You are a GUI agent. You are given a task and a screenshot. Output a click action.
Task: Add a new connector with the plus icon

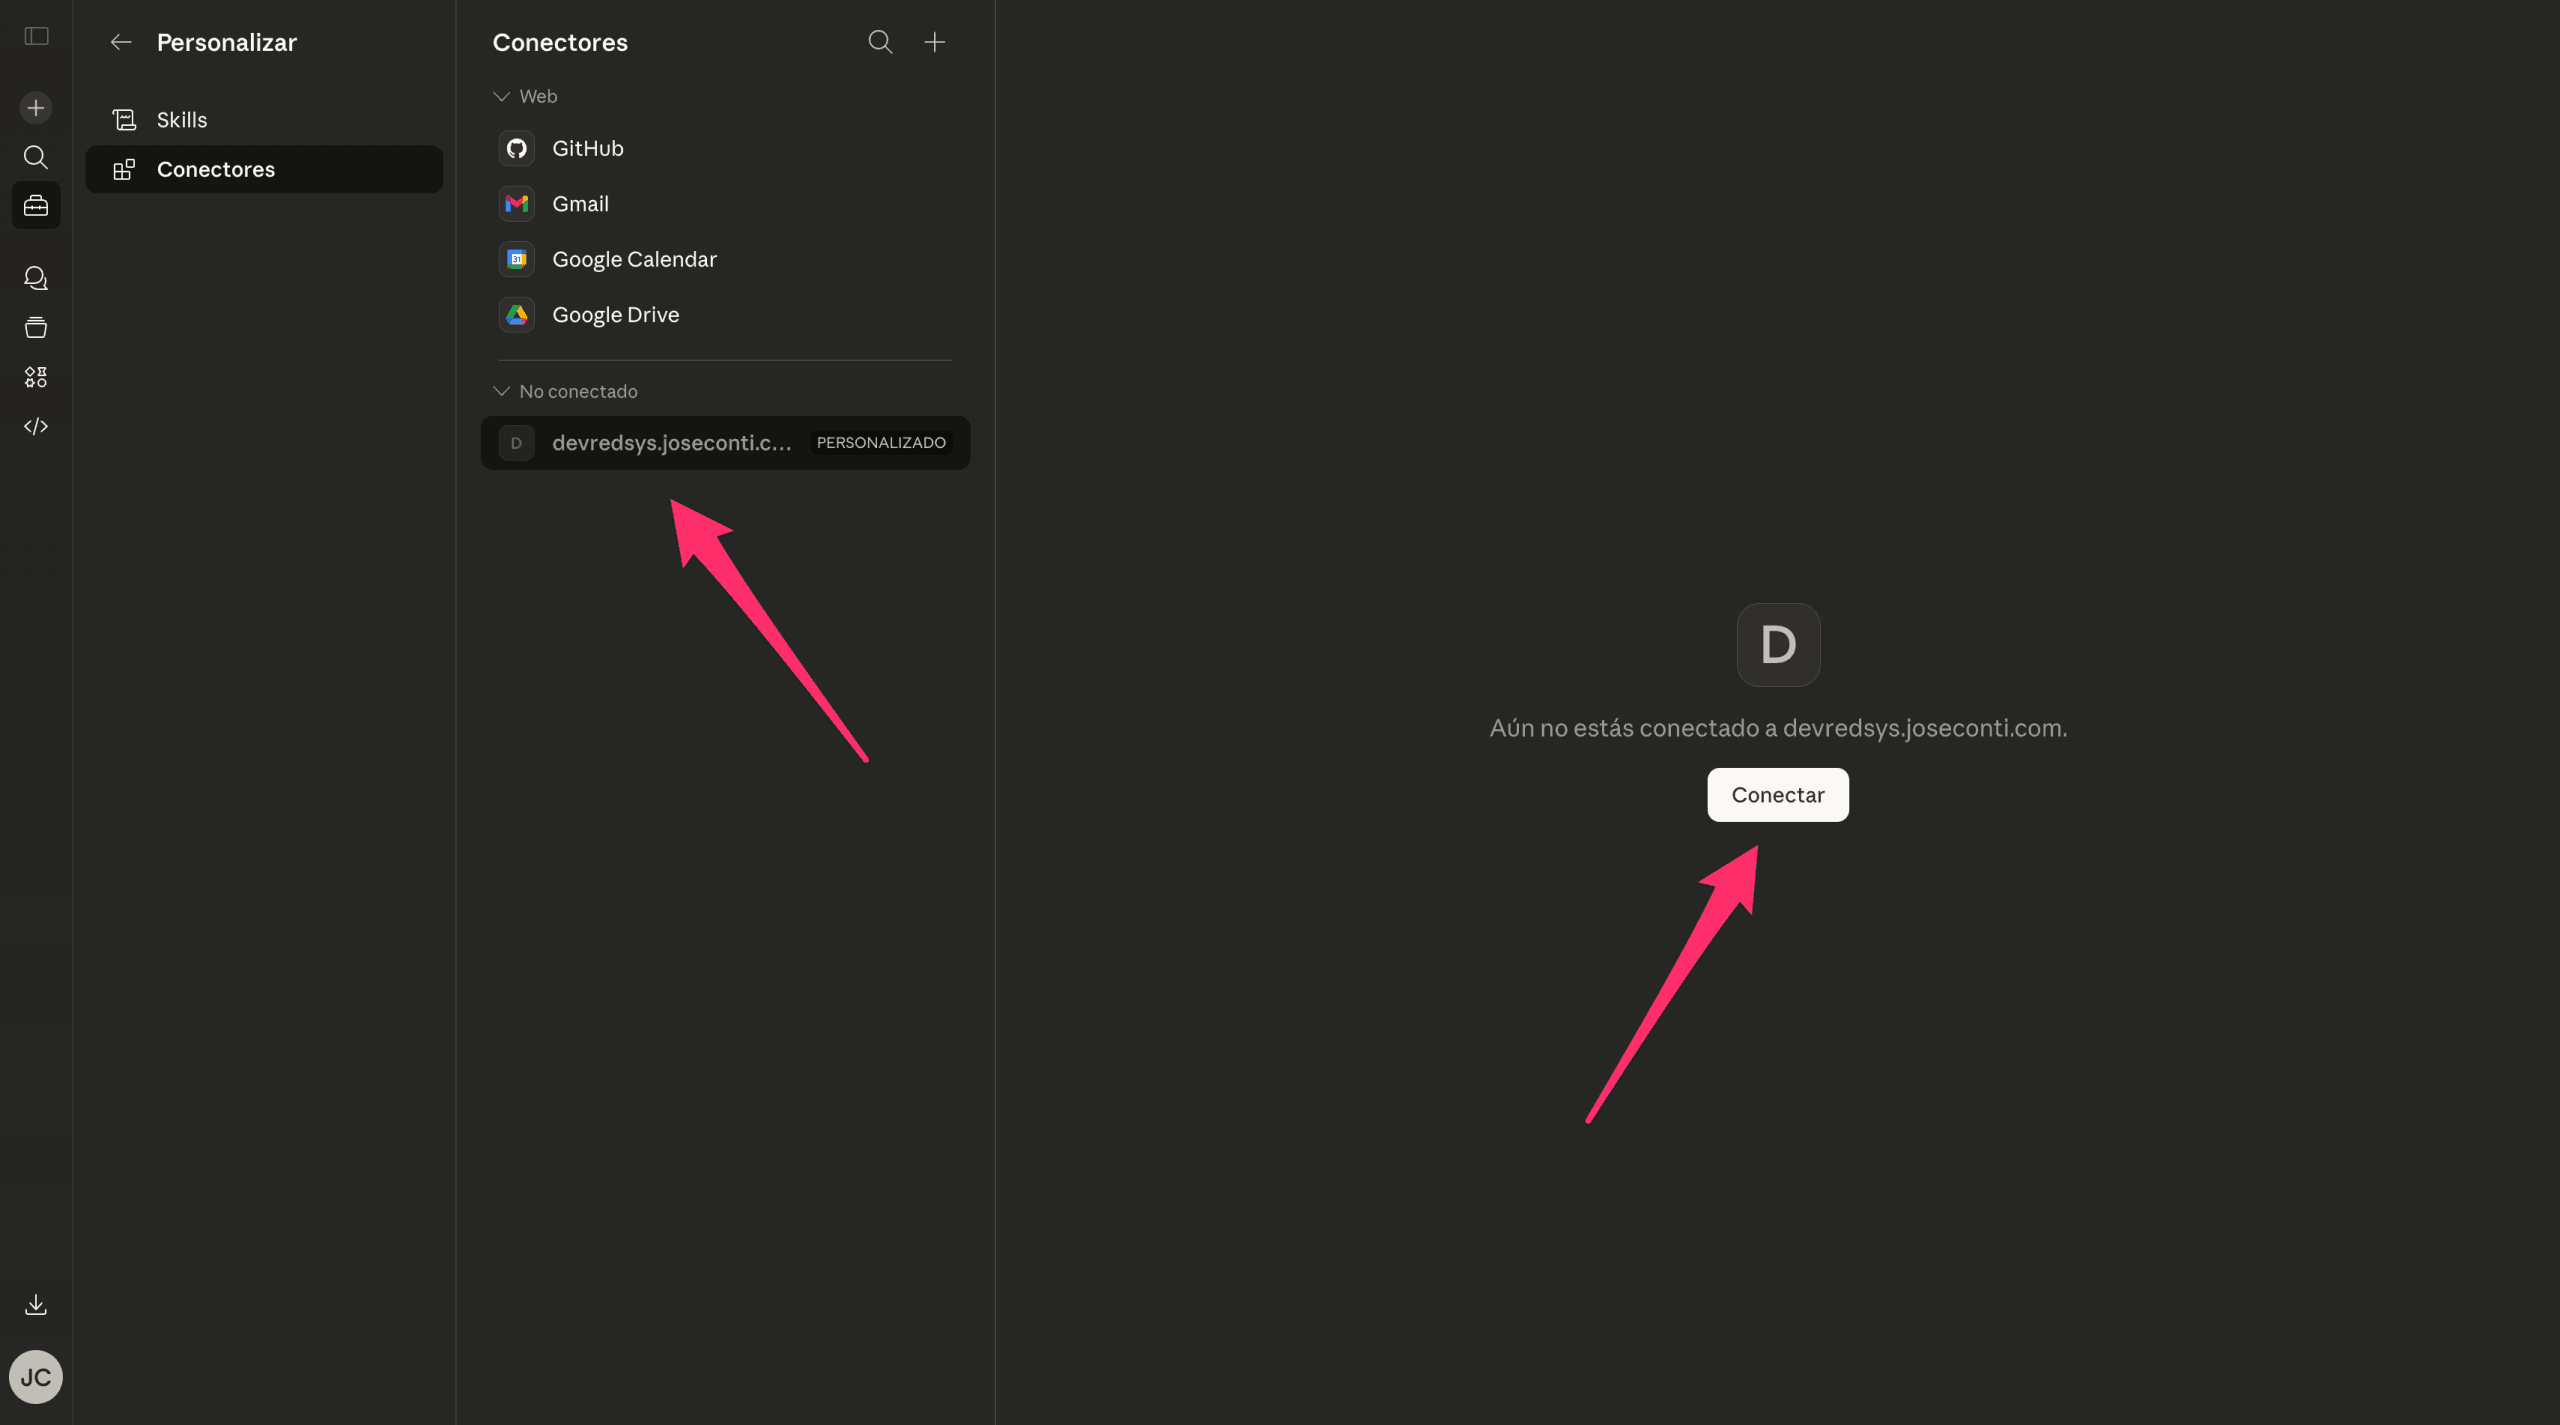click(x=935, y=42)
